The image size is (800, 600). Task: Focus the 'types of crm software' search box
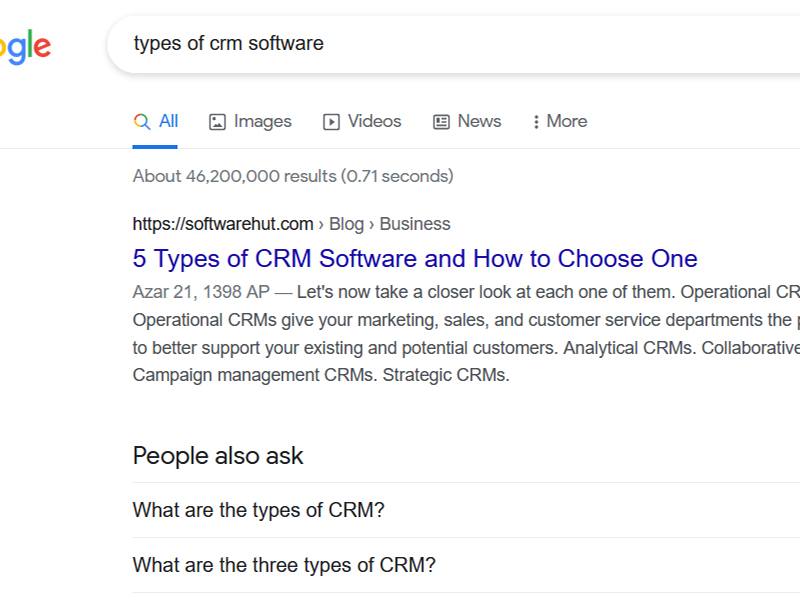pyautogui.click(x=450, y=44)
